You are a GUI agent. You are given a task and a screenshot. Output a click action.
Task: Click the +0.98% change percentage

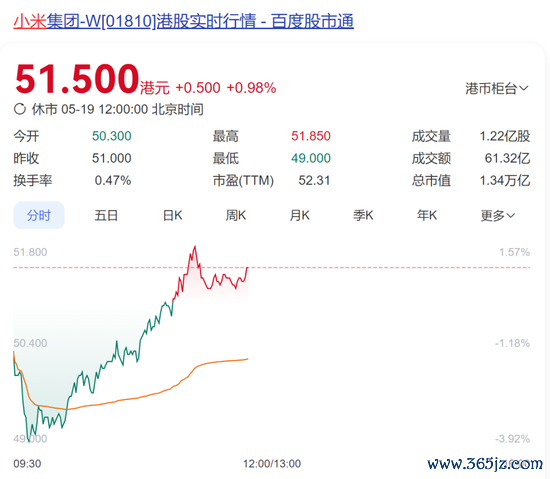tap(251, 88)
